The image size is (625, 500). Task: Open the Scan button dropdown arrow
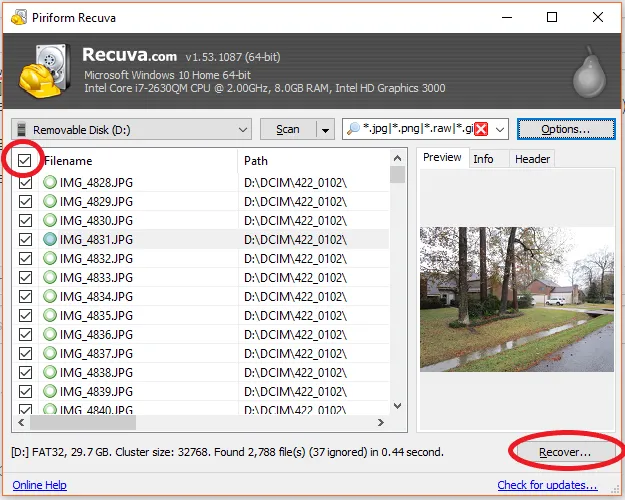pyautogui.click(x=325, y=130)
